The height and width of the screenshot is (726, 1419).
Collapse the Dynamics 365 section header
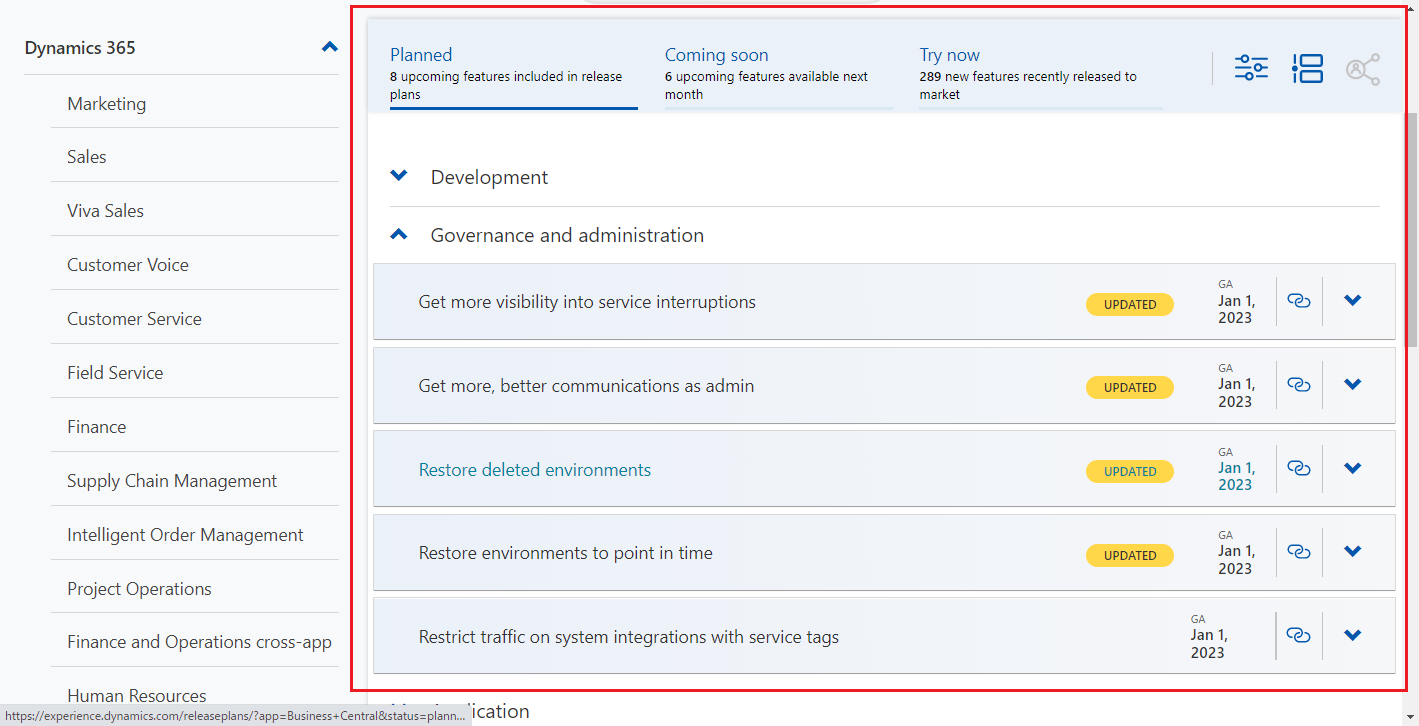click(329, 46)
